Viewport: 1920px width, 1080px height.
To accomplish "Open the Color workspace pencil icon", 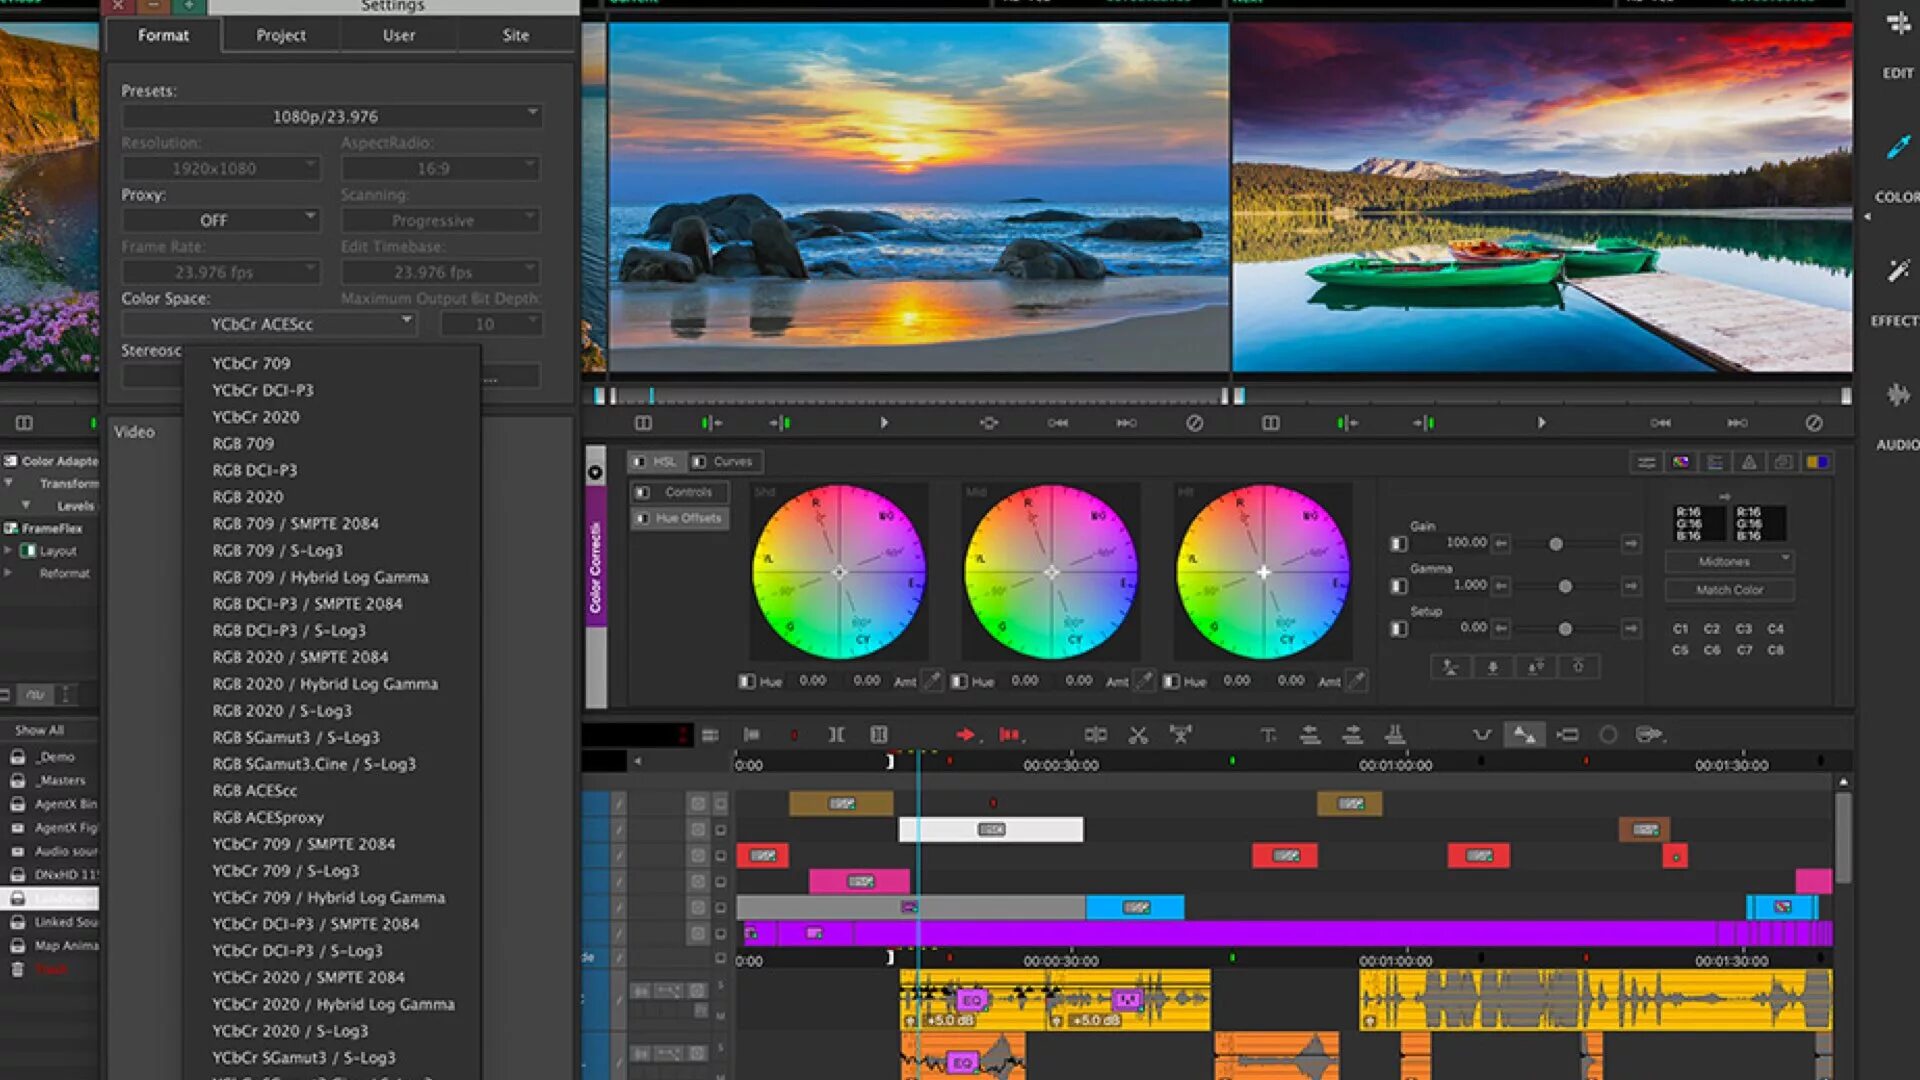I will (x=1897, y=148).
